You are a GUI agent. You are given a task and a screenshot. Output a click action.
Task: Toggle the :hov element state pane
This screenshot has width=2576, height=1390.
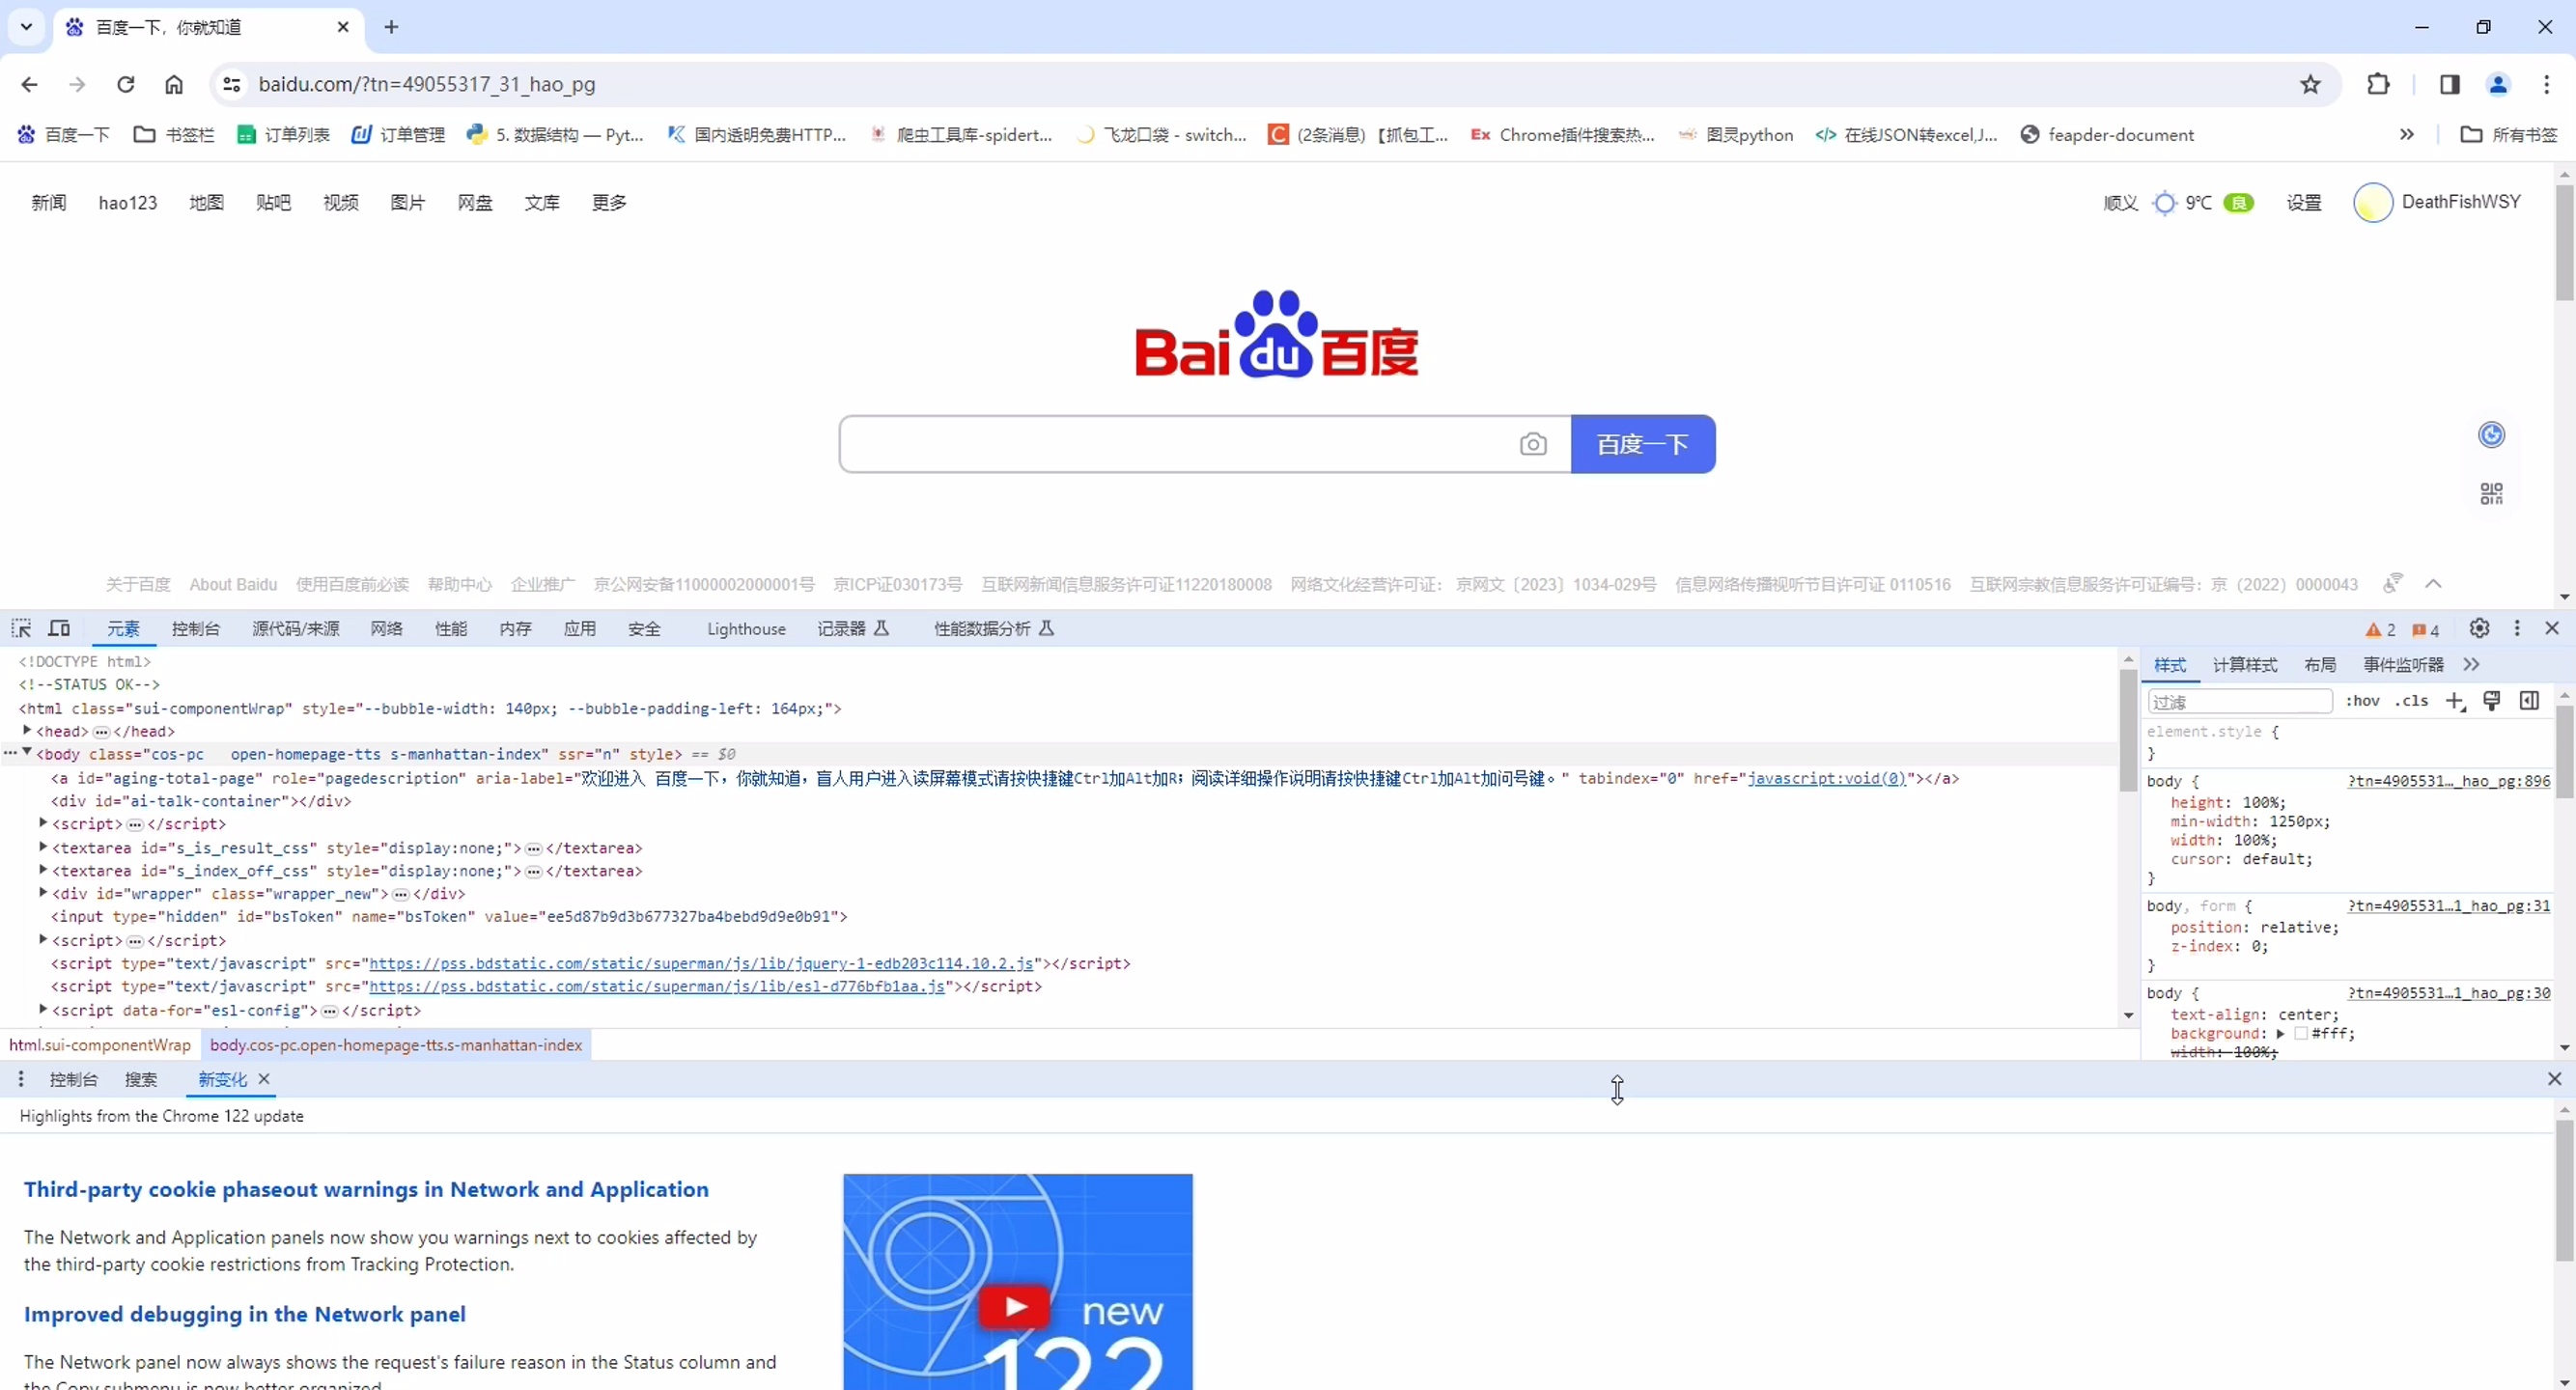[x=2363, y=701]
